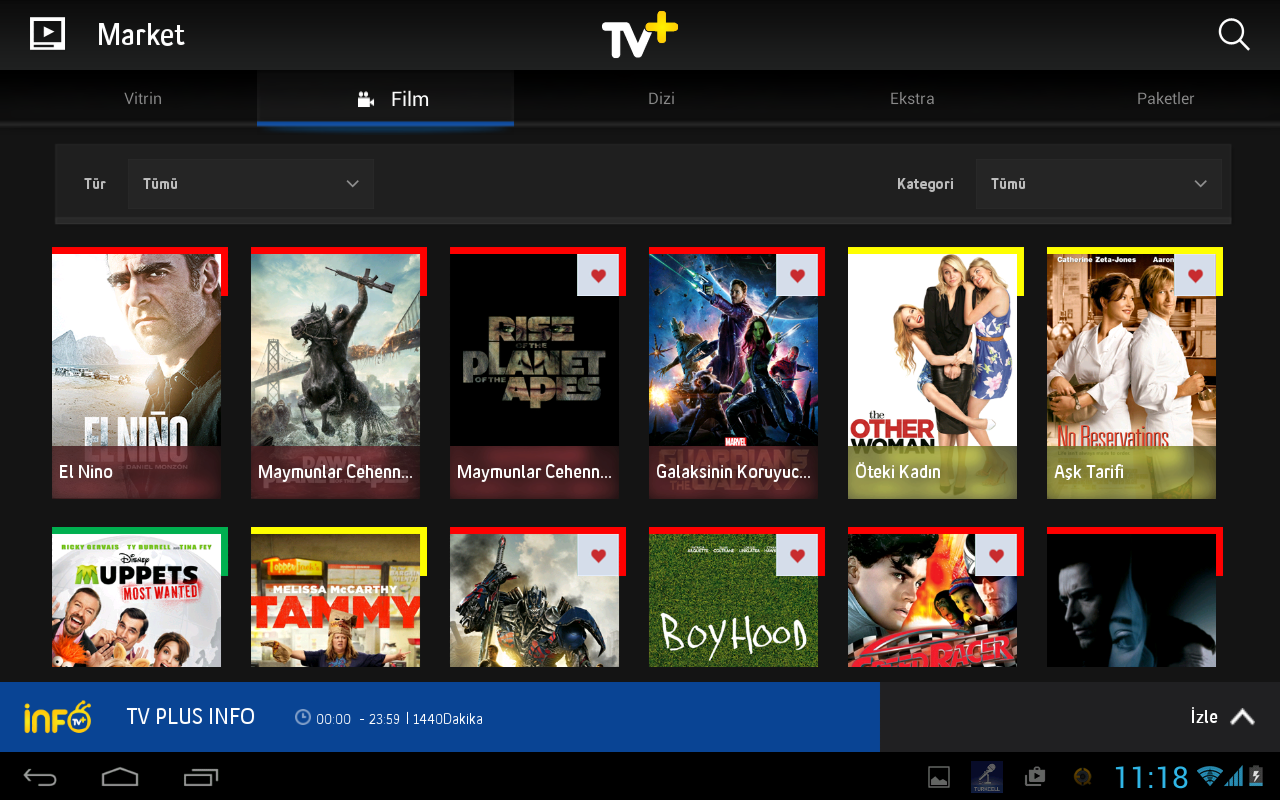Open the gallery notification icon
The height and width of the screenshot is (800, 1280).
tap(939, 777)
